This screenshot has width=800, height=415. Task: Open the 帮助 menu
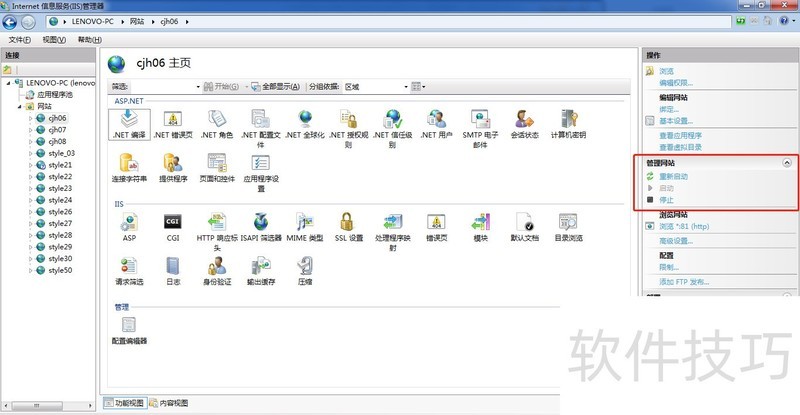[x=90, y=40]
